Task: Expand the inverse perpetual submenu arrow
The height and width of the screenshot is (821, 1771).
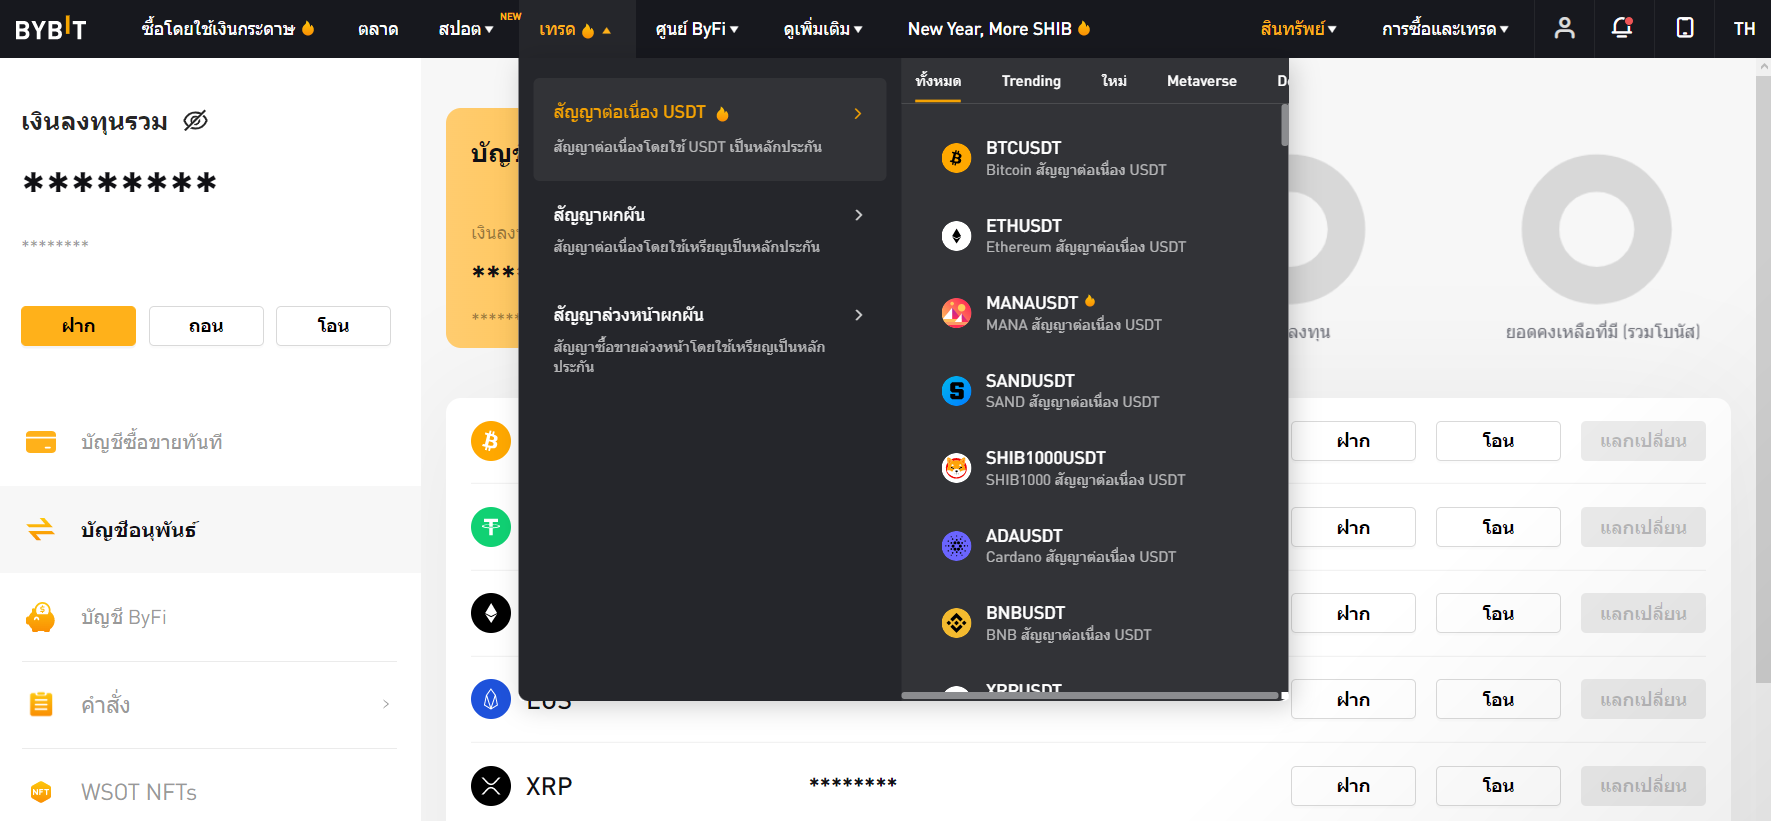Action: click(x=858, y=215)
